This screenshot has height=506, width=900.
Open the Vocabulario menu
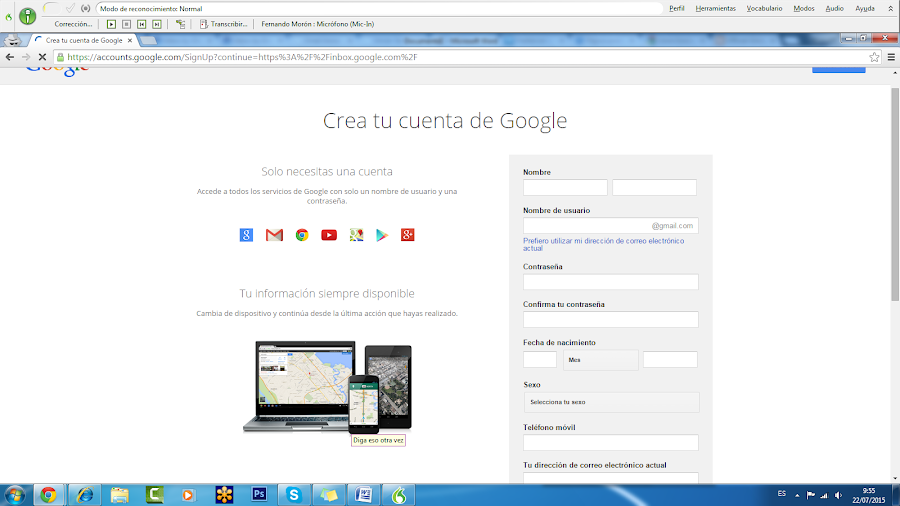[x=764, y=9]
